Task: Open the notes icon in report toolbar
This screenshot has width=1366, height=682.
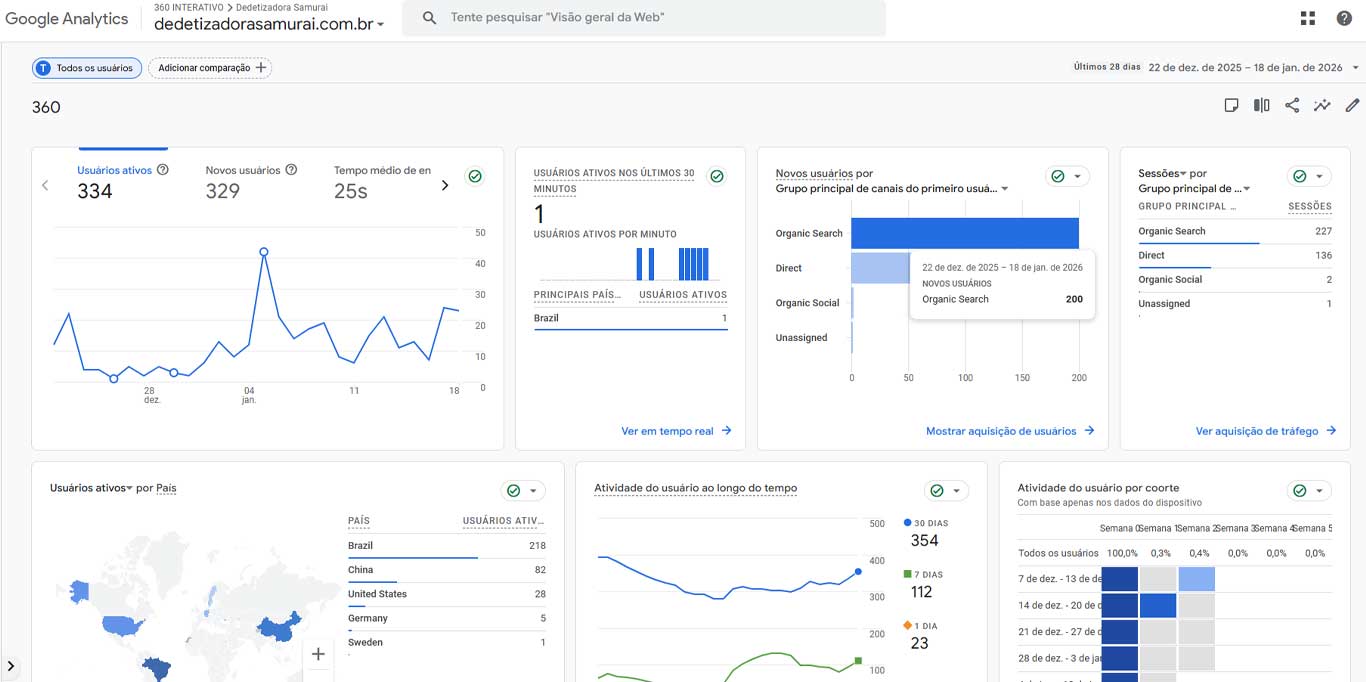Action: tap(1232, 105)
